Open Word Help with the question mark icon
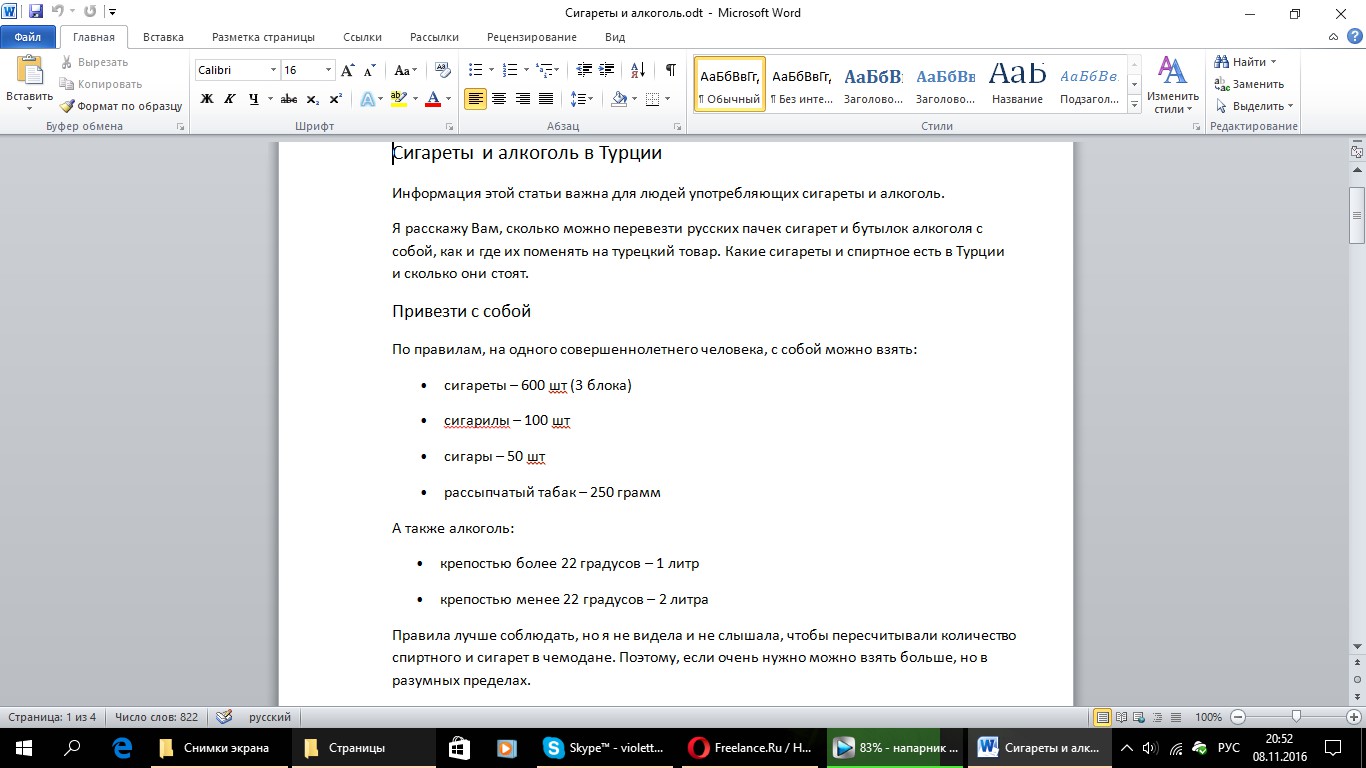 pyautogui.click(x=1355, y=37)
